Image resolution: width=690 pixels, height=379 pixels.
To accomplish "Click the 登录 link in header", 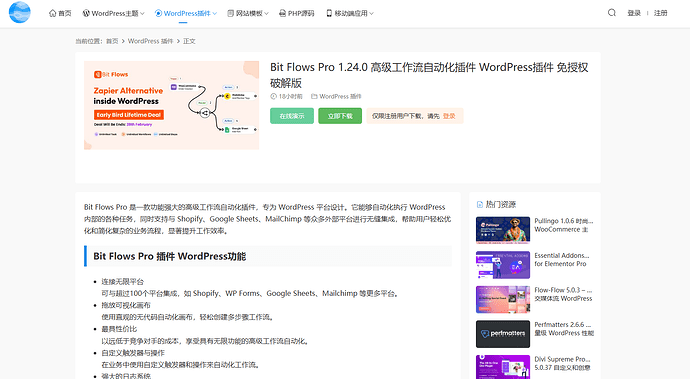I will click(x=634, y=13).
